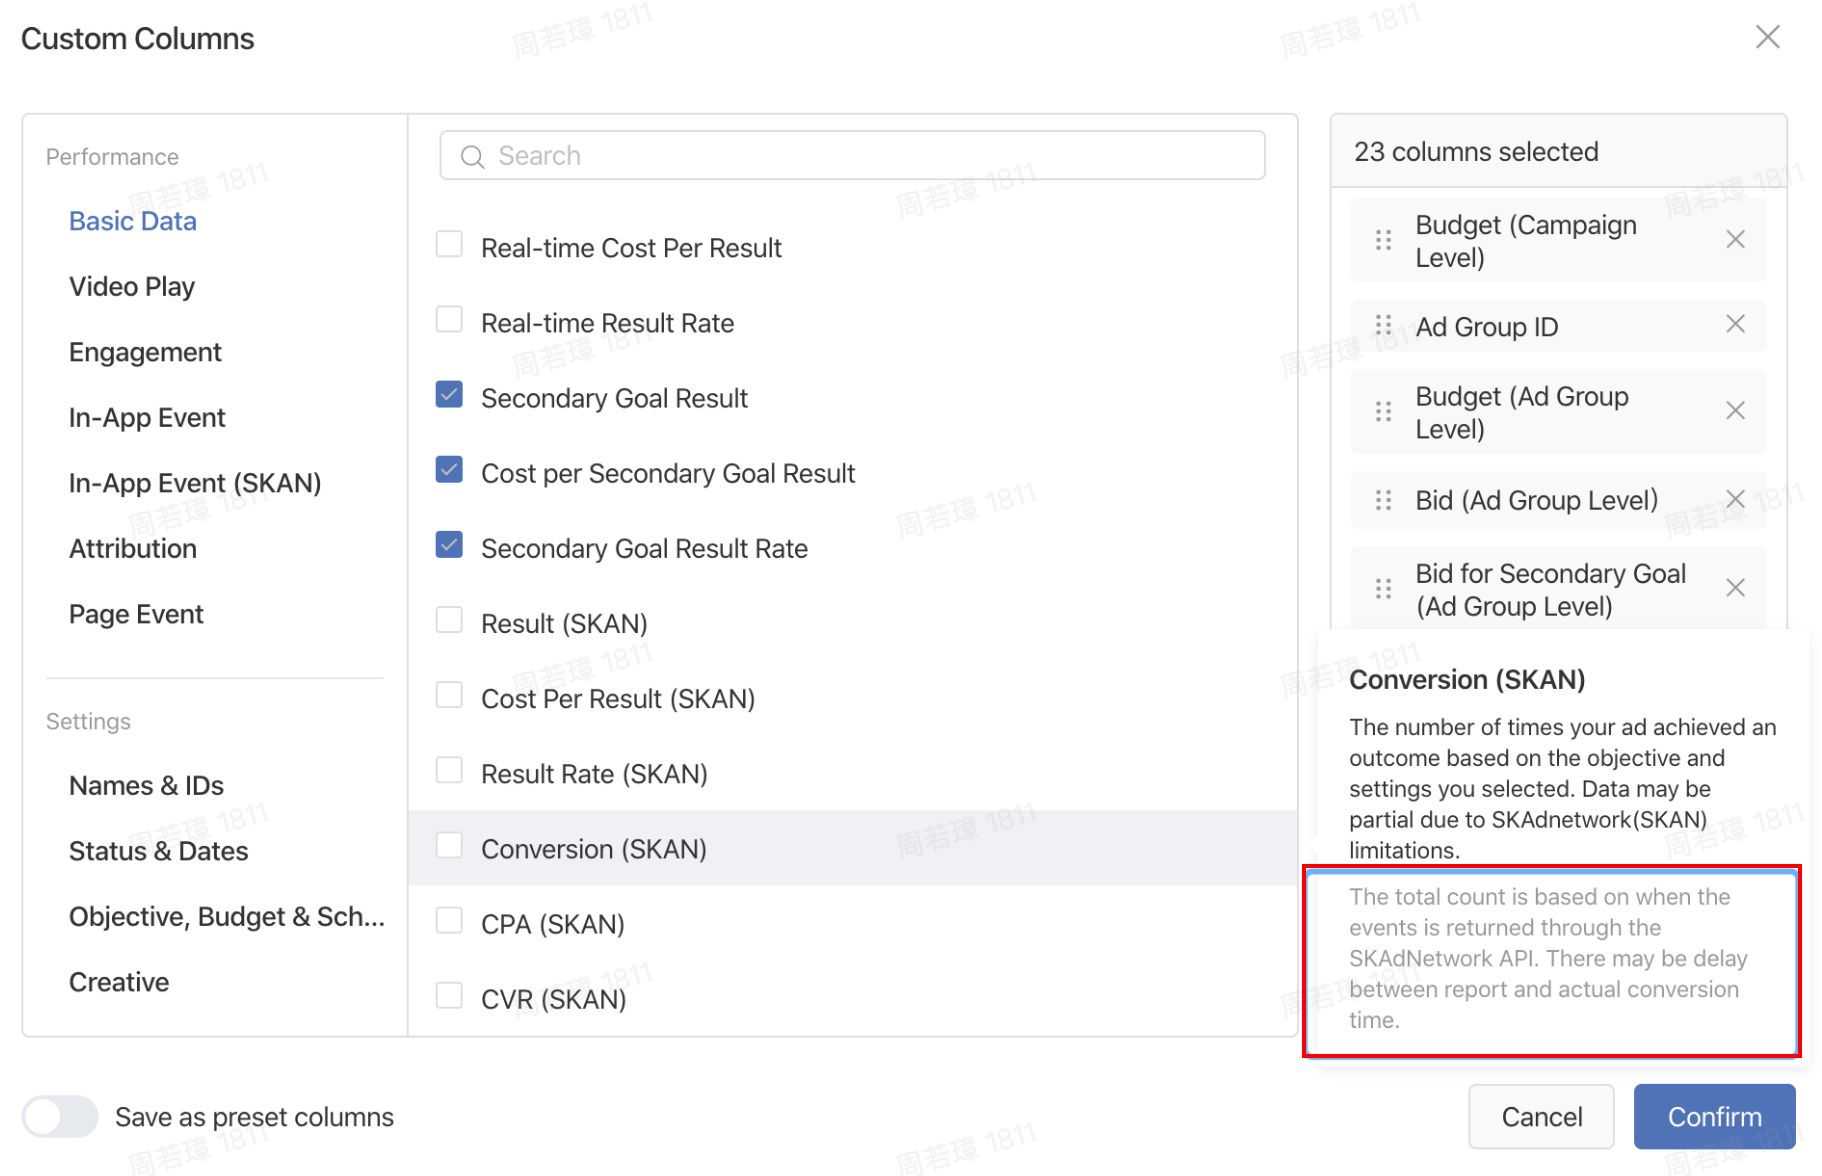Check CVR (SKAN) box
Image resolution: width=1822 pixels, height=1176 pixels.
tap(449, 995)
